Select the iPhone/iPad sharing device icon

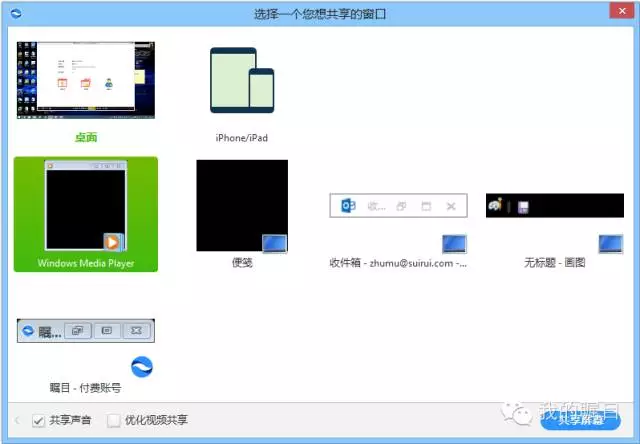pos(242,81)
